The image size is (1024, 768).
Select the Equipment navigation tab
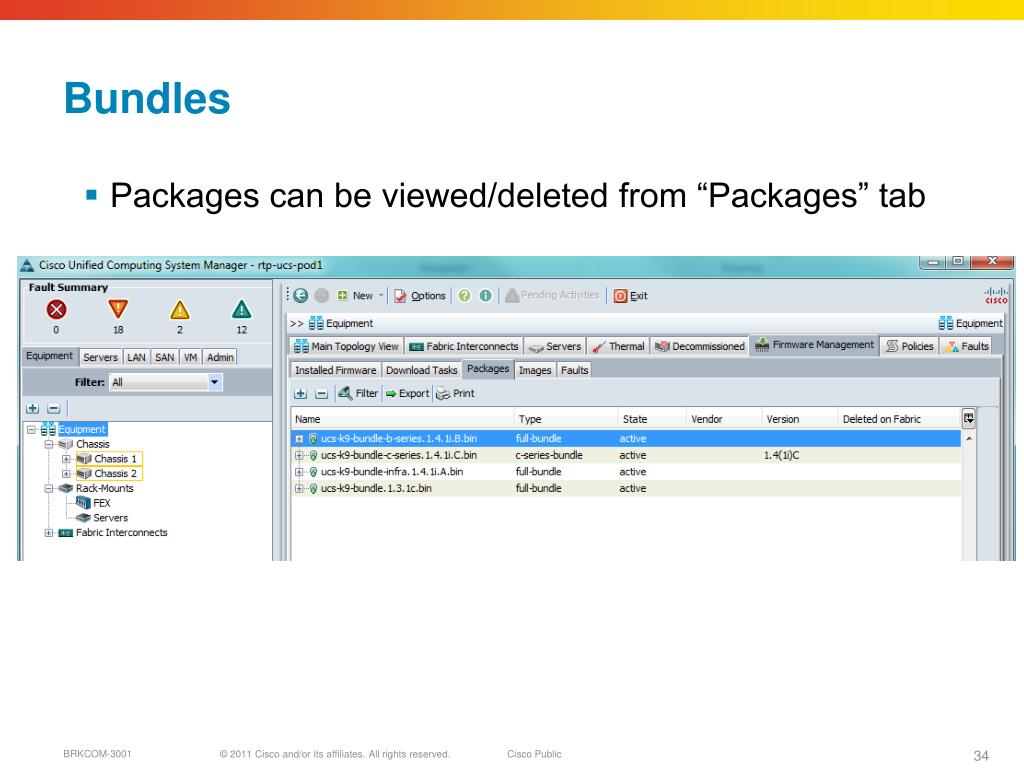pyautogui.click(x=50, y=356)
